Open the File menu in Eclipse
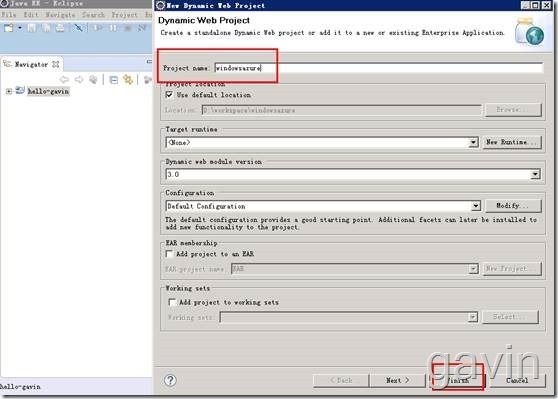The height and width of the screenshot is (399, 558). 9,15
